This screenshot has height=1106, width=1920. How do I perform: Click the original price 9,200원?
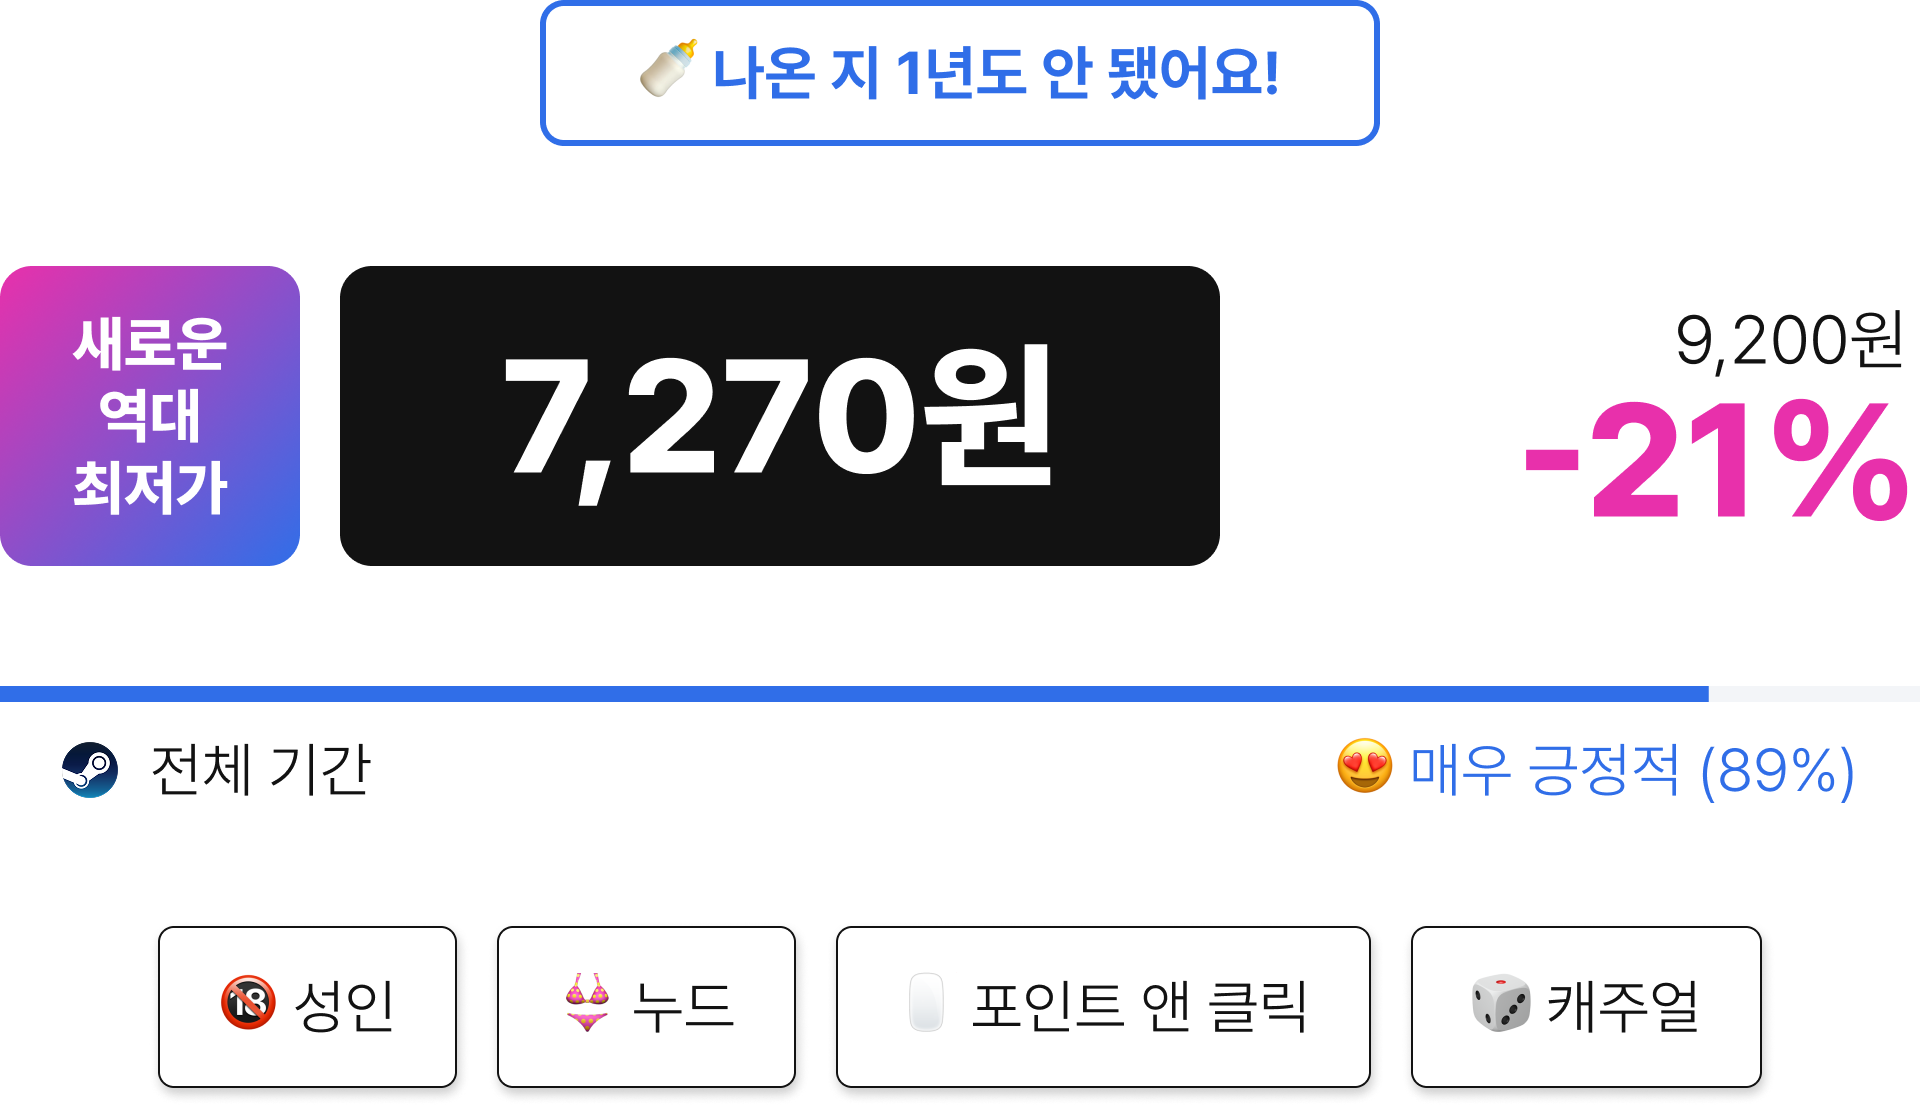pyautogui.click(x=1789, y=341)
